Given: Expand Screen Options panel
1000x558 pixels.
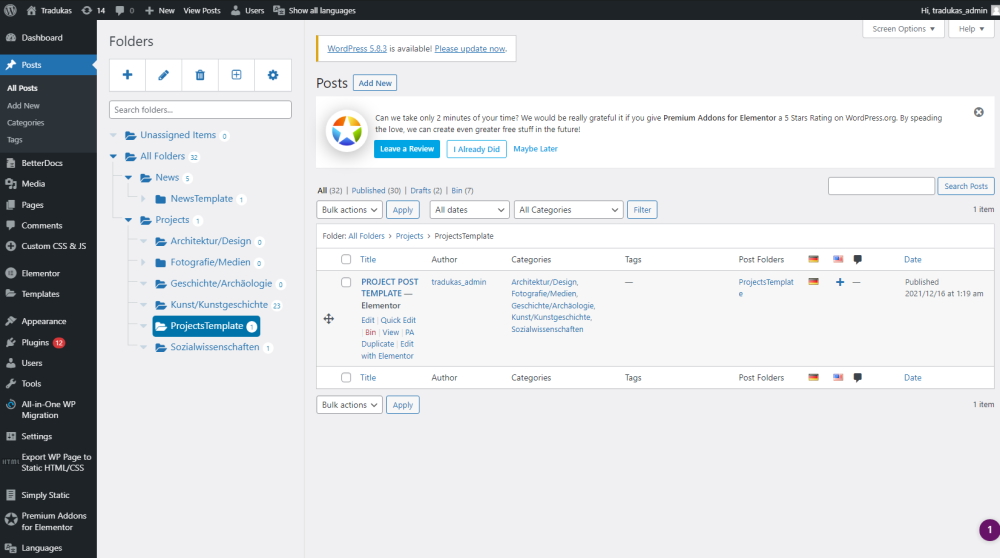Looking at the screenshot, I should (x=903, y=29).
